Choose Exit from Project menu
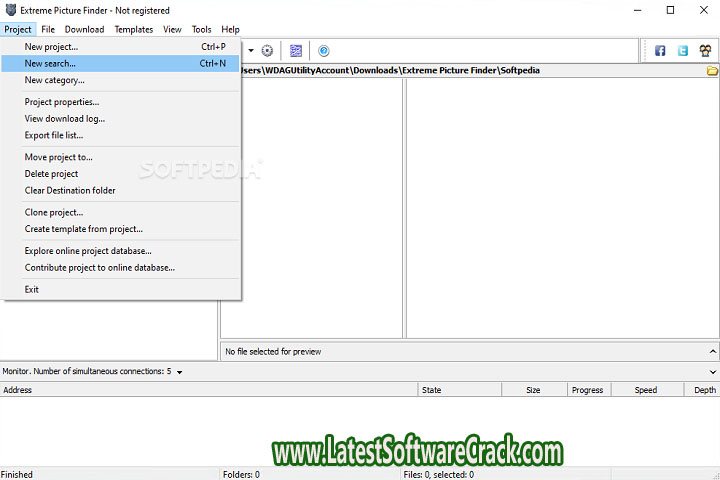The height and width of the screenshot is (480, 720). tap(121, 289)
